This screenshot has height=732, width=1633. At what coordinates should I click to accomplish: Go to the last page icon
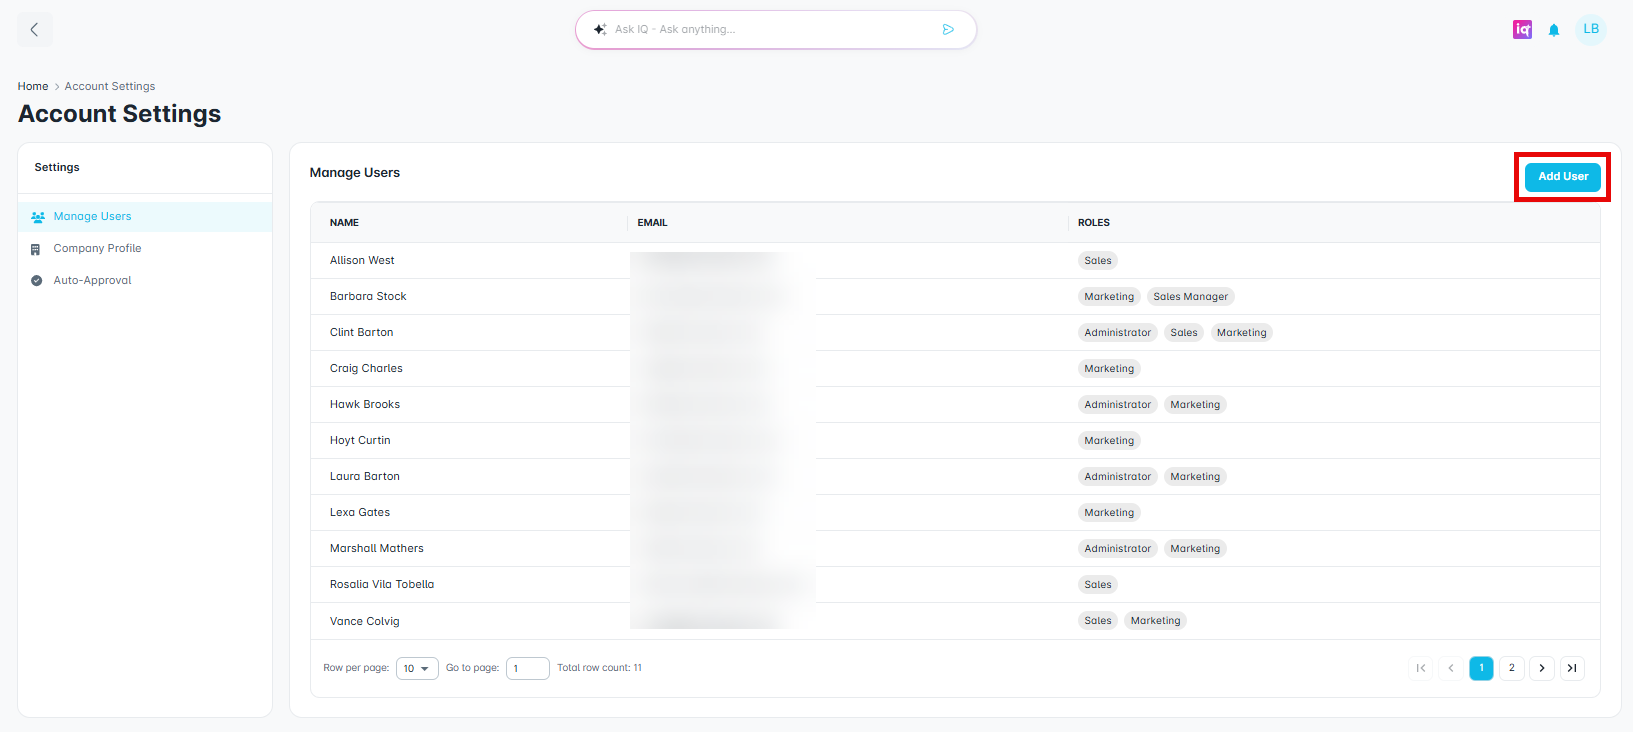click(1572, 668)
